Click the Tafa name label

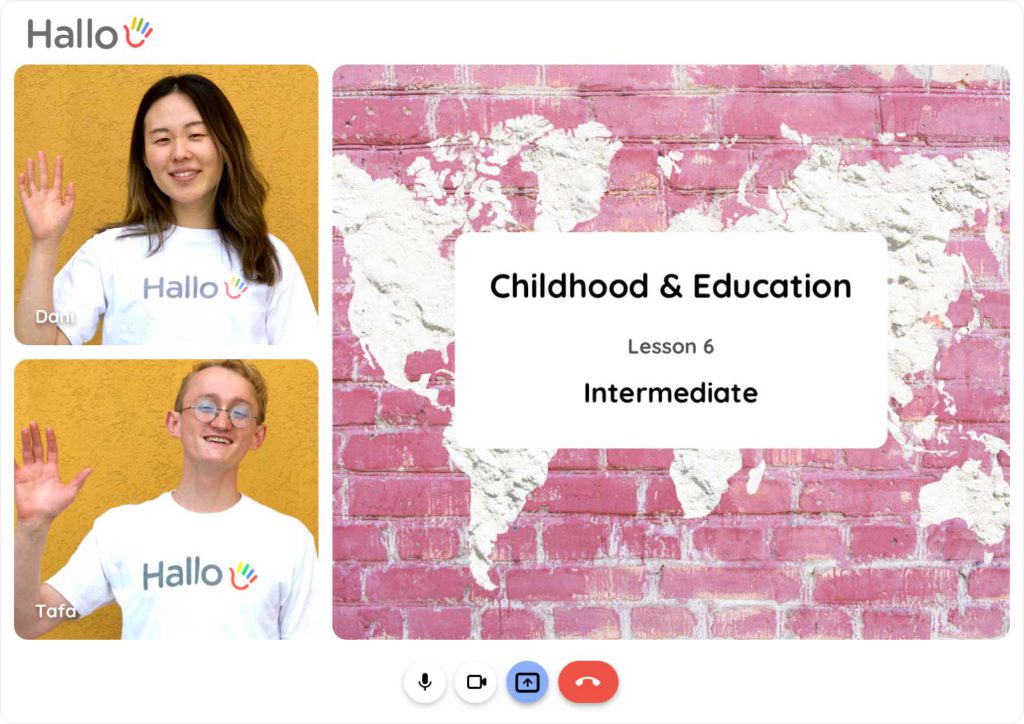pos(56,611)
